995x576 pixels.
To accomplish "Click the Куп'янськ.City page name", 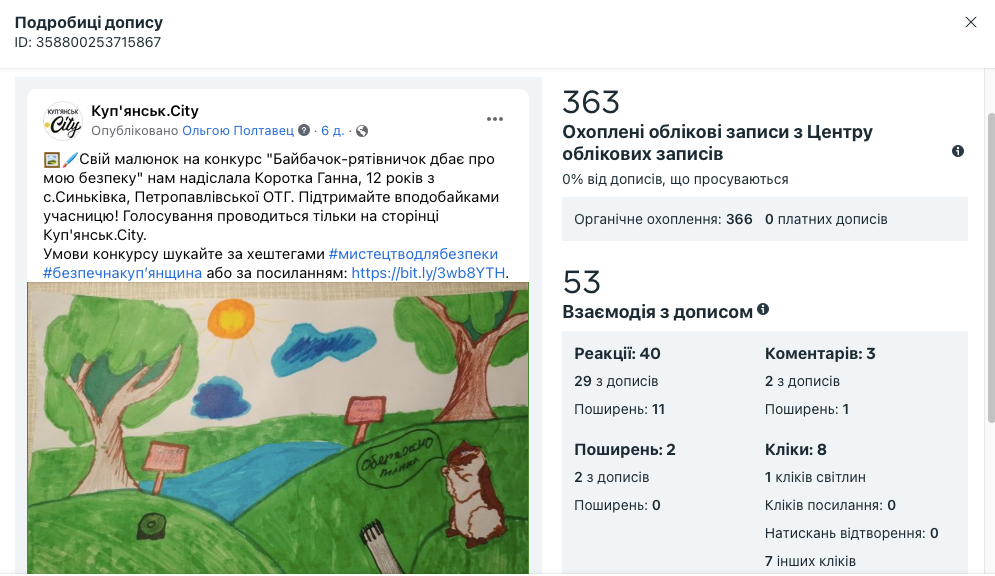I will click(145, 111).
